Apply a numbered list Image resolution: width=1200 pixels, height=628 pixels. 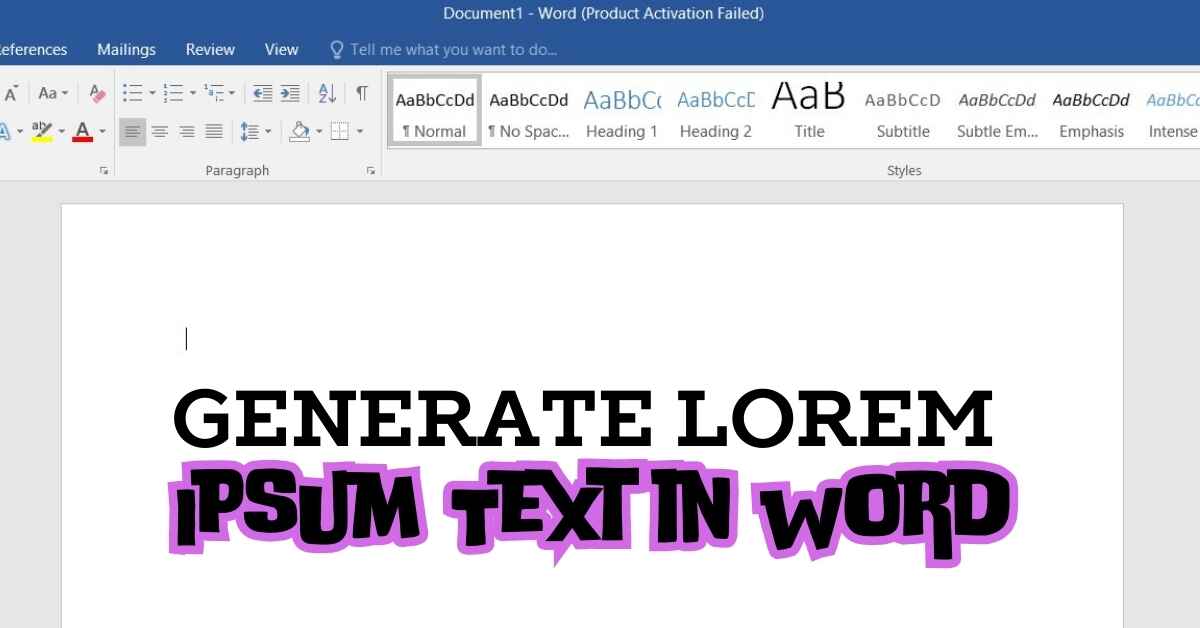pos(173,94)
